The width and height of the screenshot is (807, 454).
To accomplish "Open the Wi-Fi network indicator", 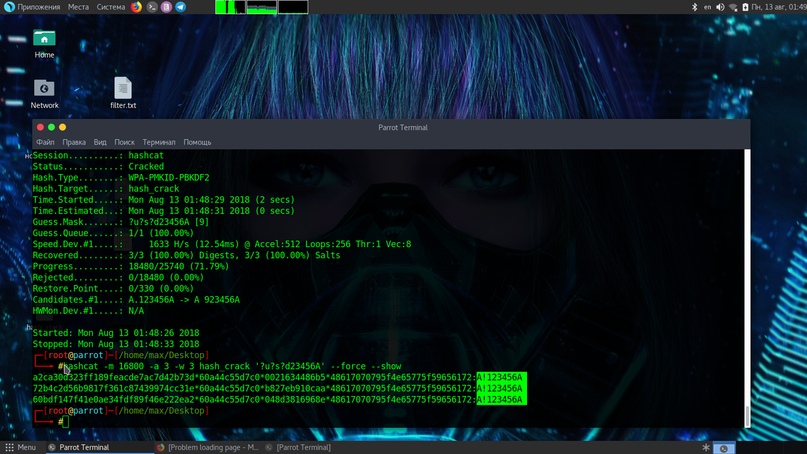I will point(734,7).
